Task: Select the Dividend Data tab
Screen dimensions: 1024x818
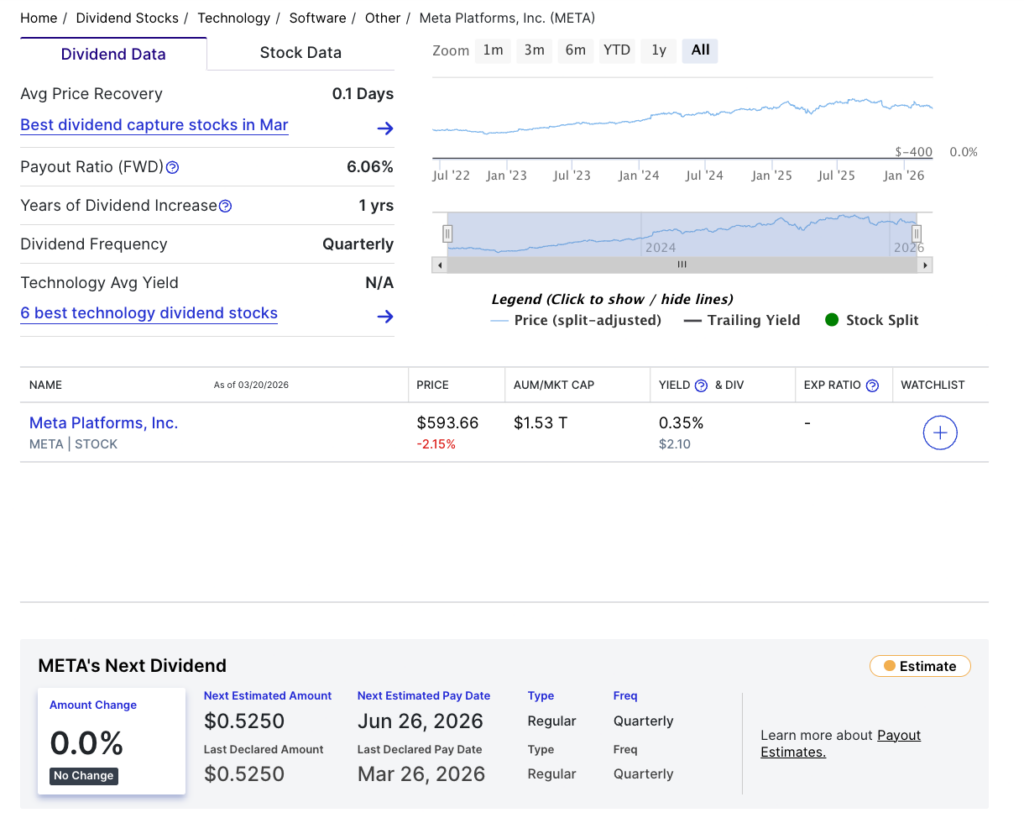Action: click(113, 52)
